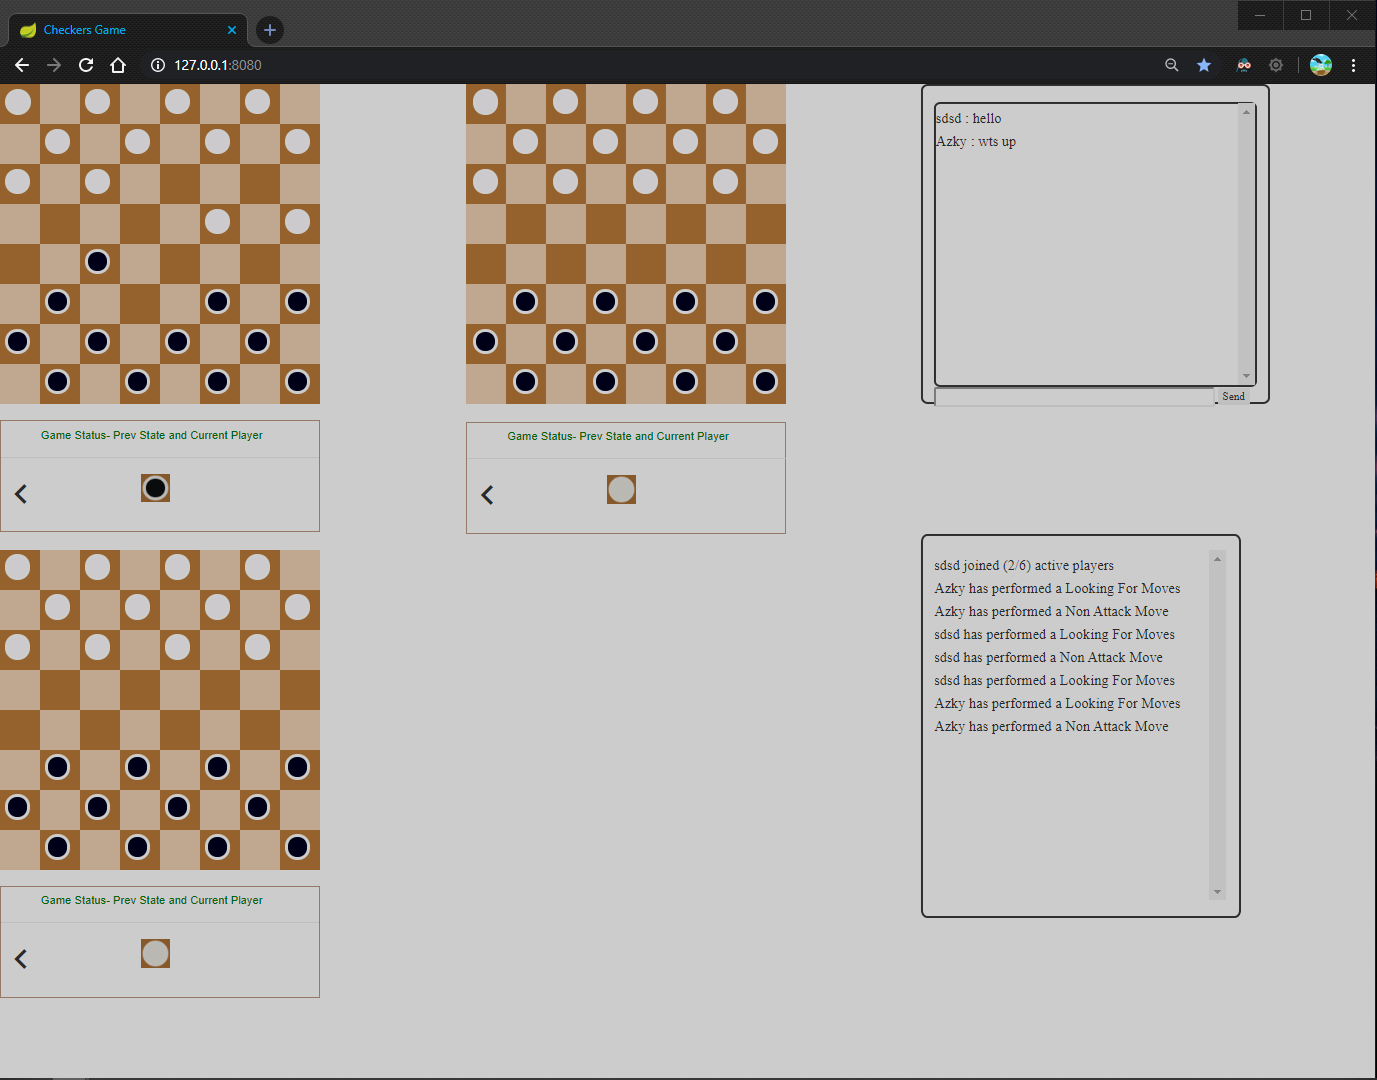Click the back chevron in bottom-left game status panel
This screenshot has height=1080, width=1377.
[21, 959]
